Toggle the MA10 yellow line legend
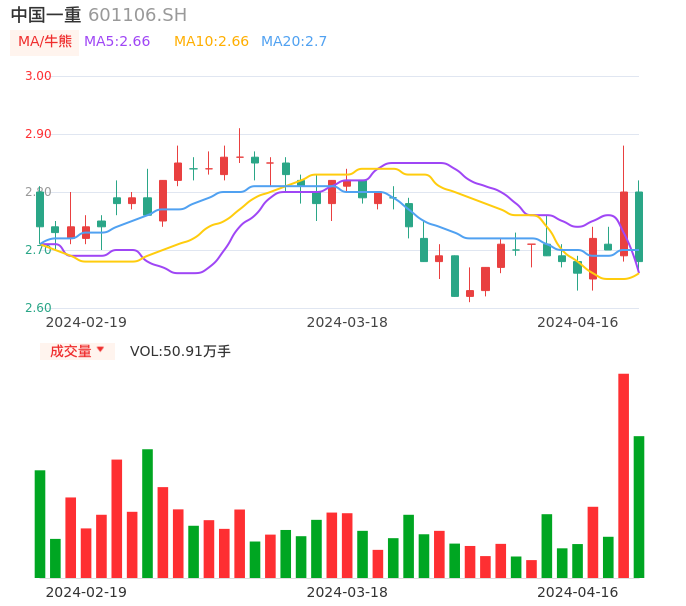686x606 pixels. pyautogui.click(x=211, y=42)
